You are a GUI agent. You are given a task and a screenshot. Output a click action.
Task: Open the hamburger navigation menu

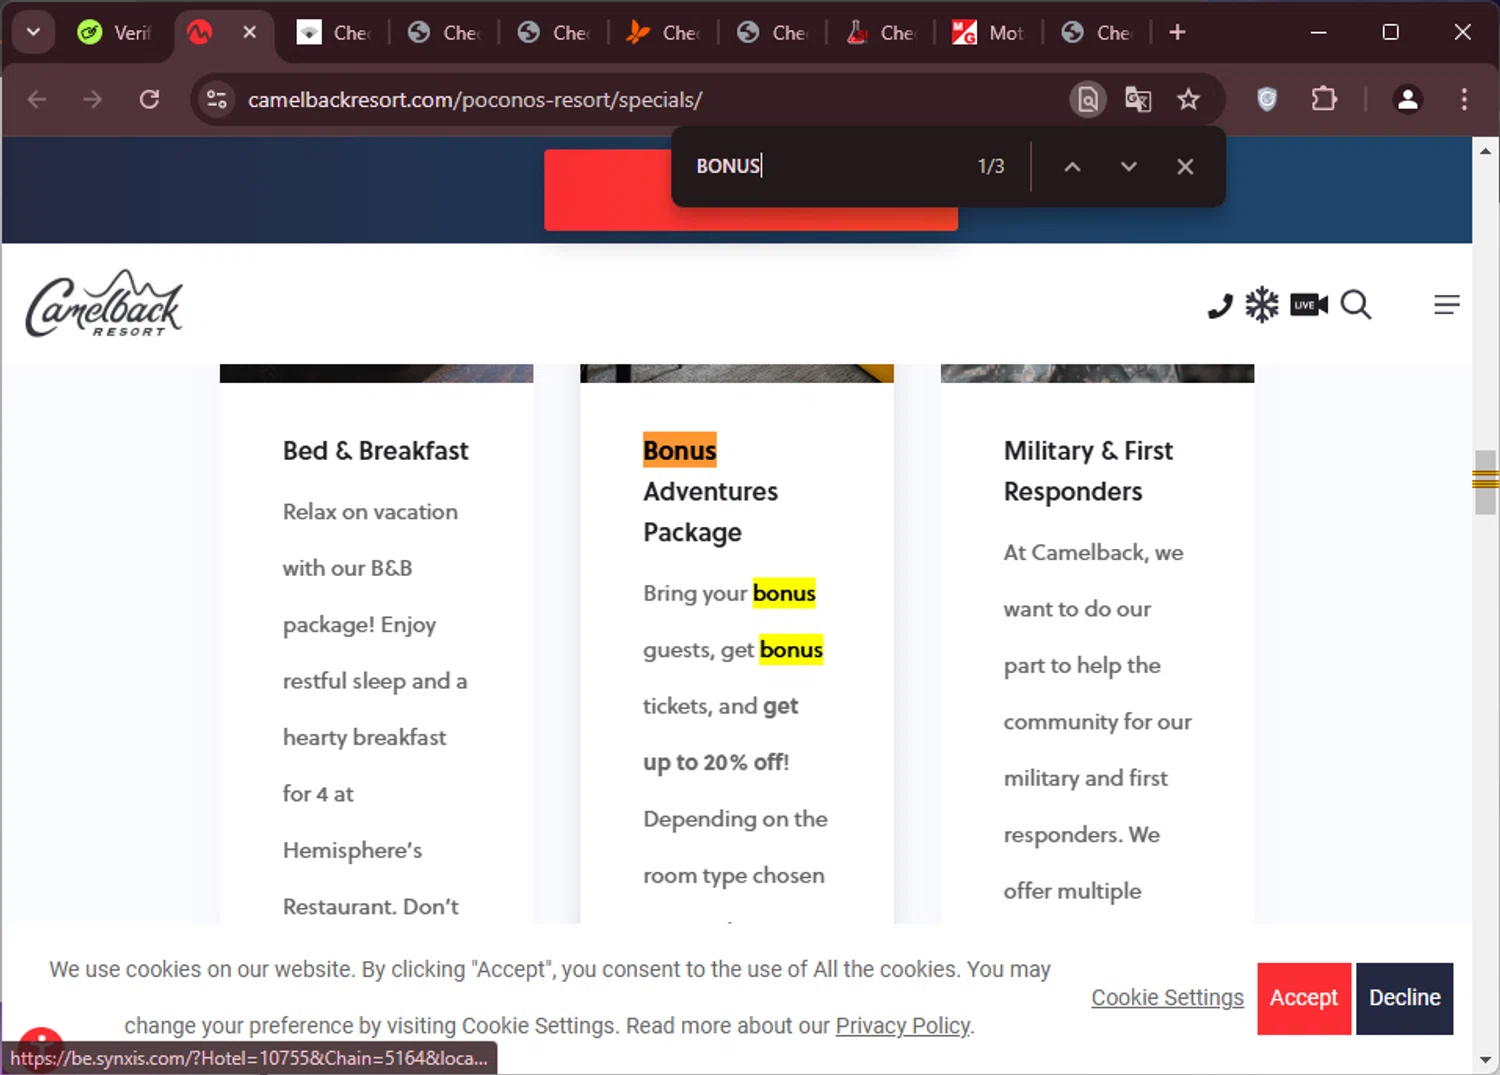[x=1446, y=305]
